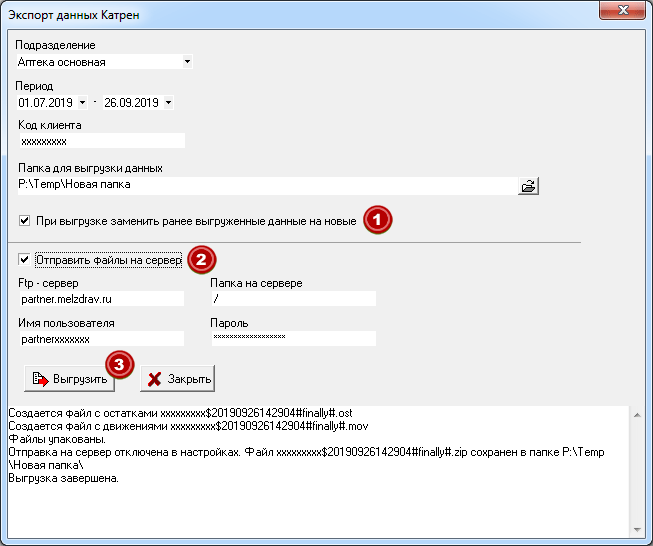This screenshot has height=546, width=653.
Task: Click the Закрыть button with red X
Action: point(178,379)
